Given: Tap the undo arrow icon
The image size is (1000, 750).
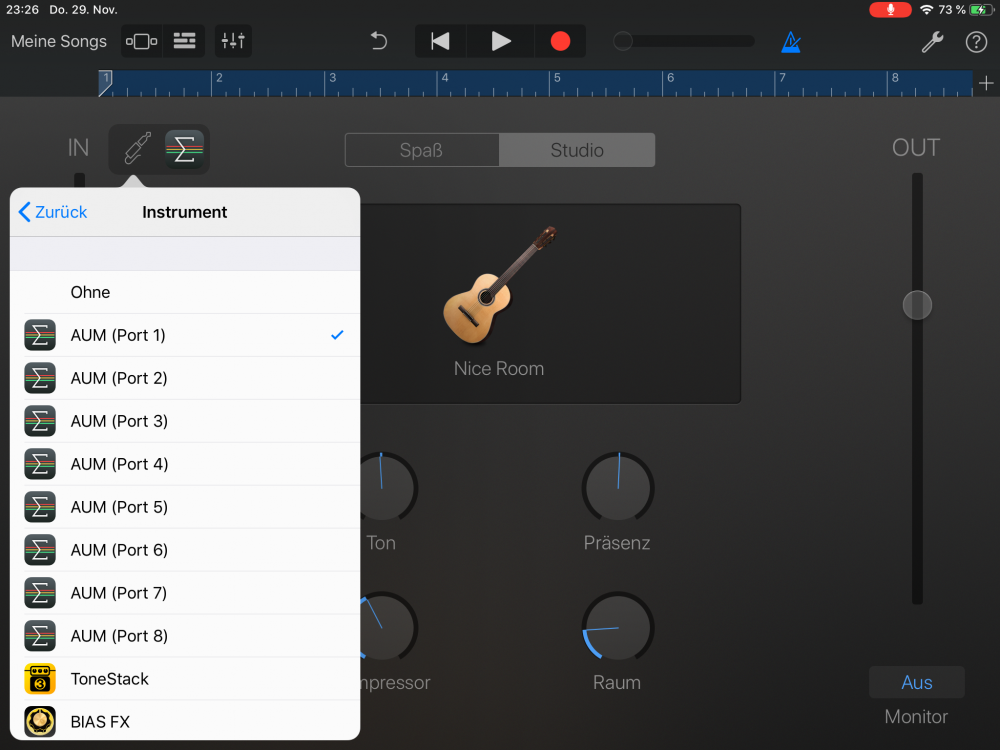Looking at the screenshot, I should [x=379, y=41].
